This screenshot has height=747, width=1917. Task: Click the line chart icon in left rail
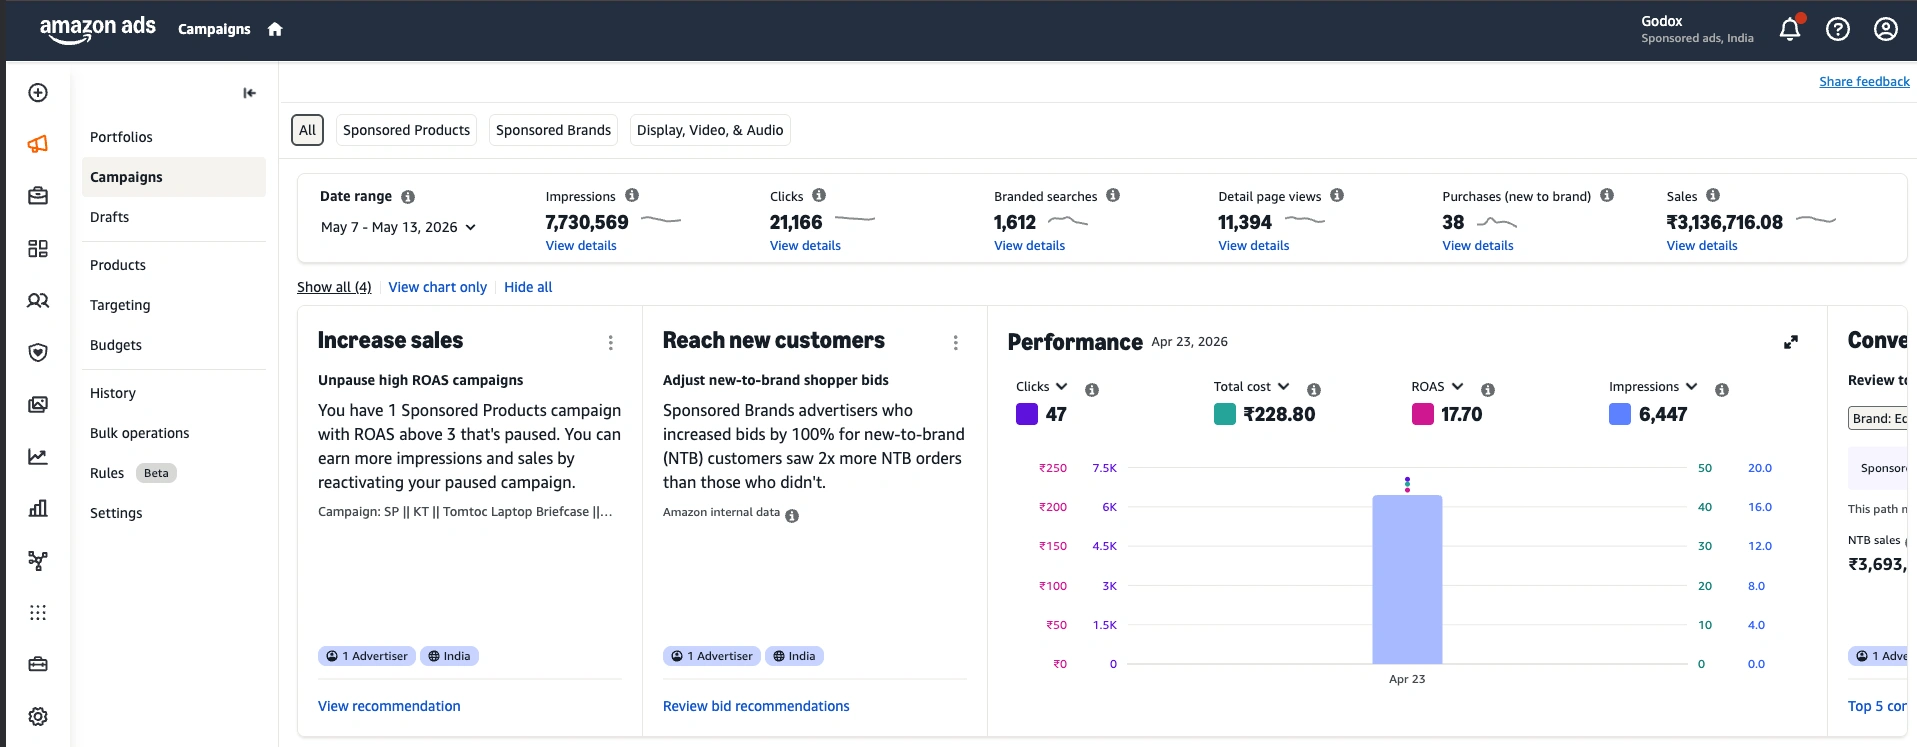click(x=38, y=457)
